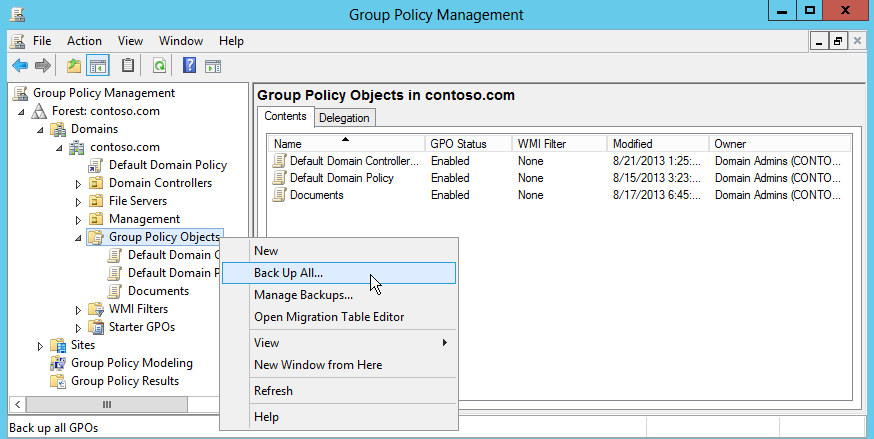Click the scroll icon beside Documents in list
Image resolution: width=874 pixels, height=439 pixels.
[279, 195]
